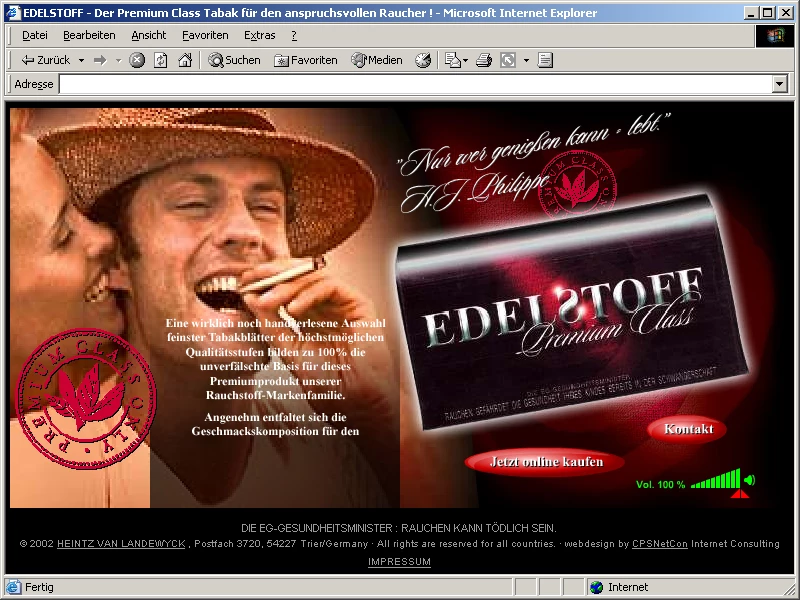800x600 pixels.
Task: Expand the address bar dropdown list
Action: click(x=780, y=84)
